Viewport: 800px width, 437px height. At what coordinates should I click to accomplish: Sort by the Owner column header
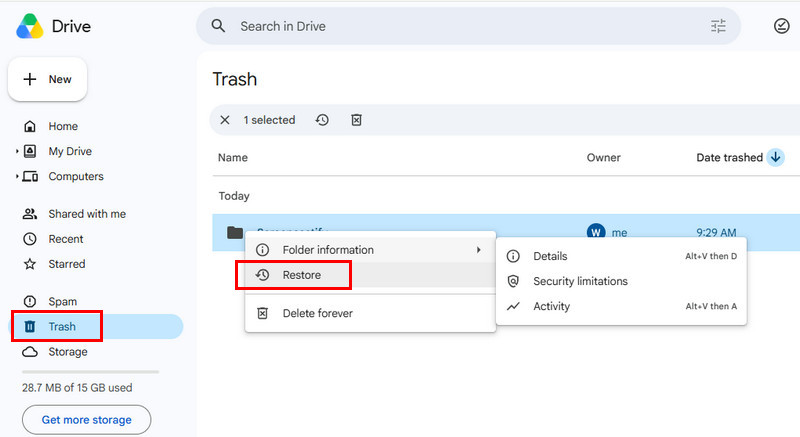click(604, 158)
